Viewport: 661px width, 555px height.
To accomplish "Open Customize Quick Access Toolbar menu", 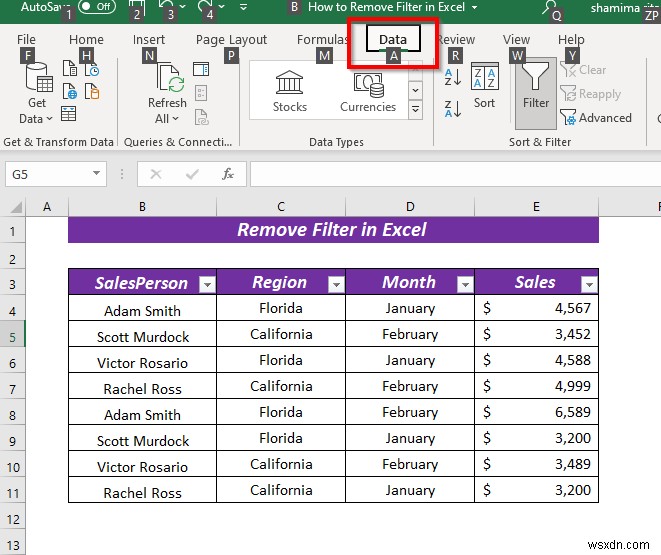I will (x=243, y=7).
